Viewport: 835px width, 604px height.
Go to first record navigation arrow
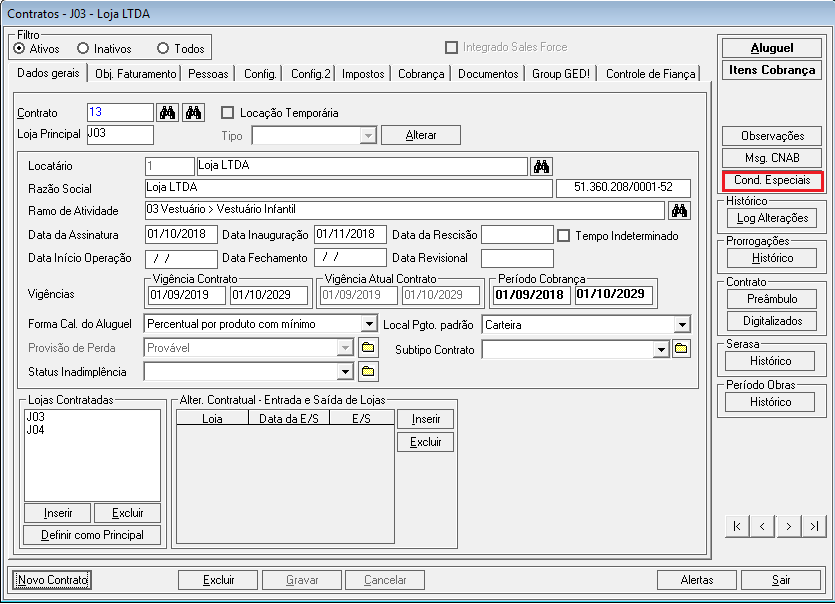coord(737,526)
